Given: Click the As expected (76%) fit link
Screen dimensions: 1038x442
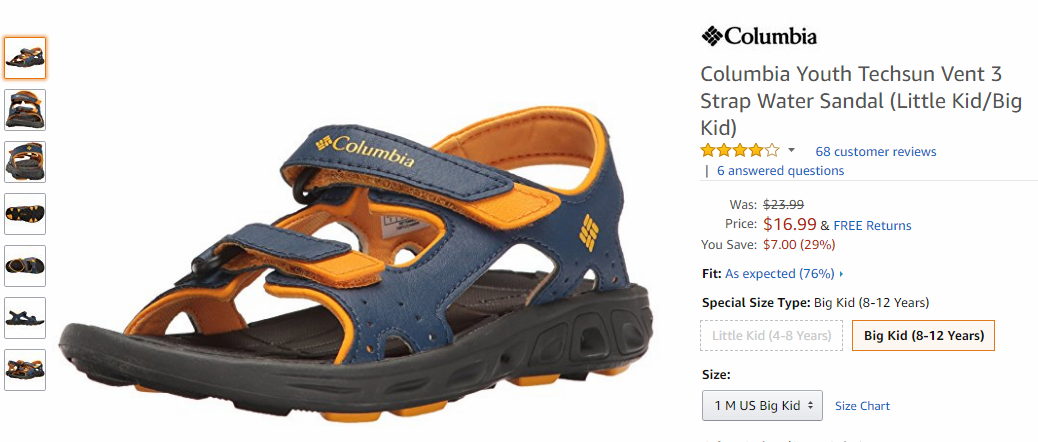Looking at the screenshot, I should 780,274.
